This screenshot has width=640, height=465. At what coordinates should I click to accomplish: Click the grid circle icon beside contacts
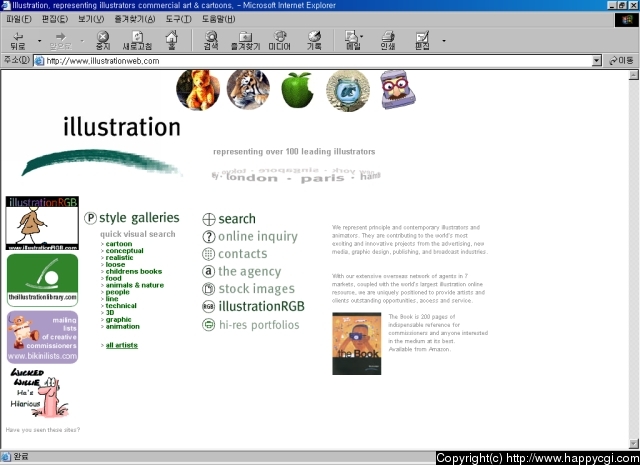point(209,254)
